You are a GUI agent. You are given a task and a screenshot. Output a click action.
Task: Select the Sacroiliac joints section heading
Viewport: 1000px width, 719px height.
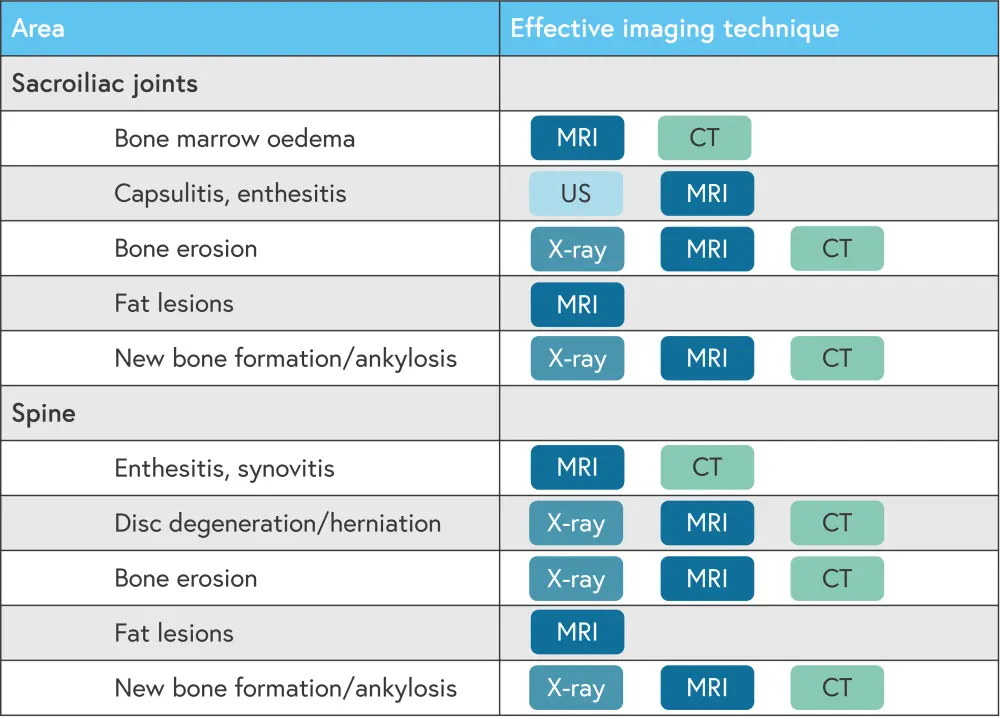click(105, 83)
